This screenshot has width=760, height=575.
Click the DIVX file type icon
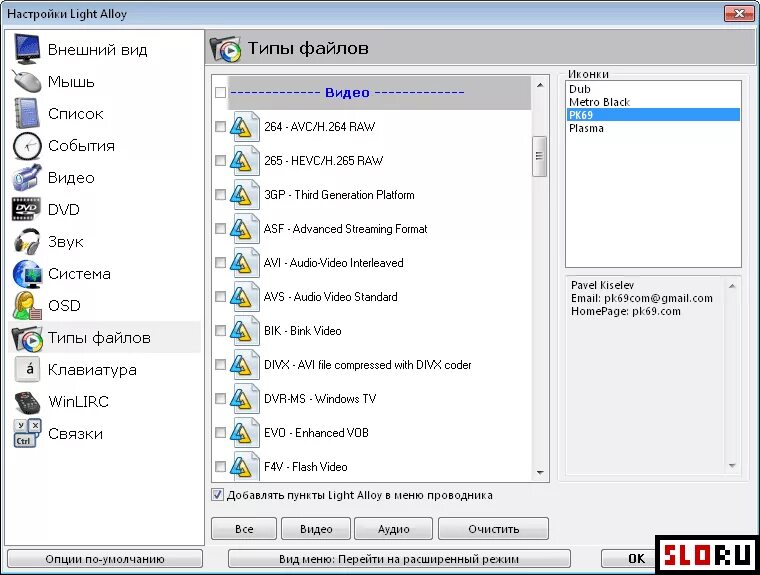coord(244,365)
